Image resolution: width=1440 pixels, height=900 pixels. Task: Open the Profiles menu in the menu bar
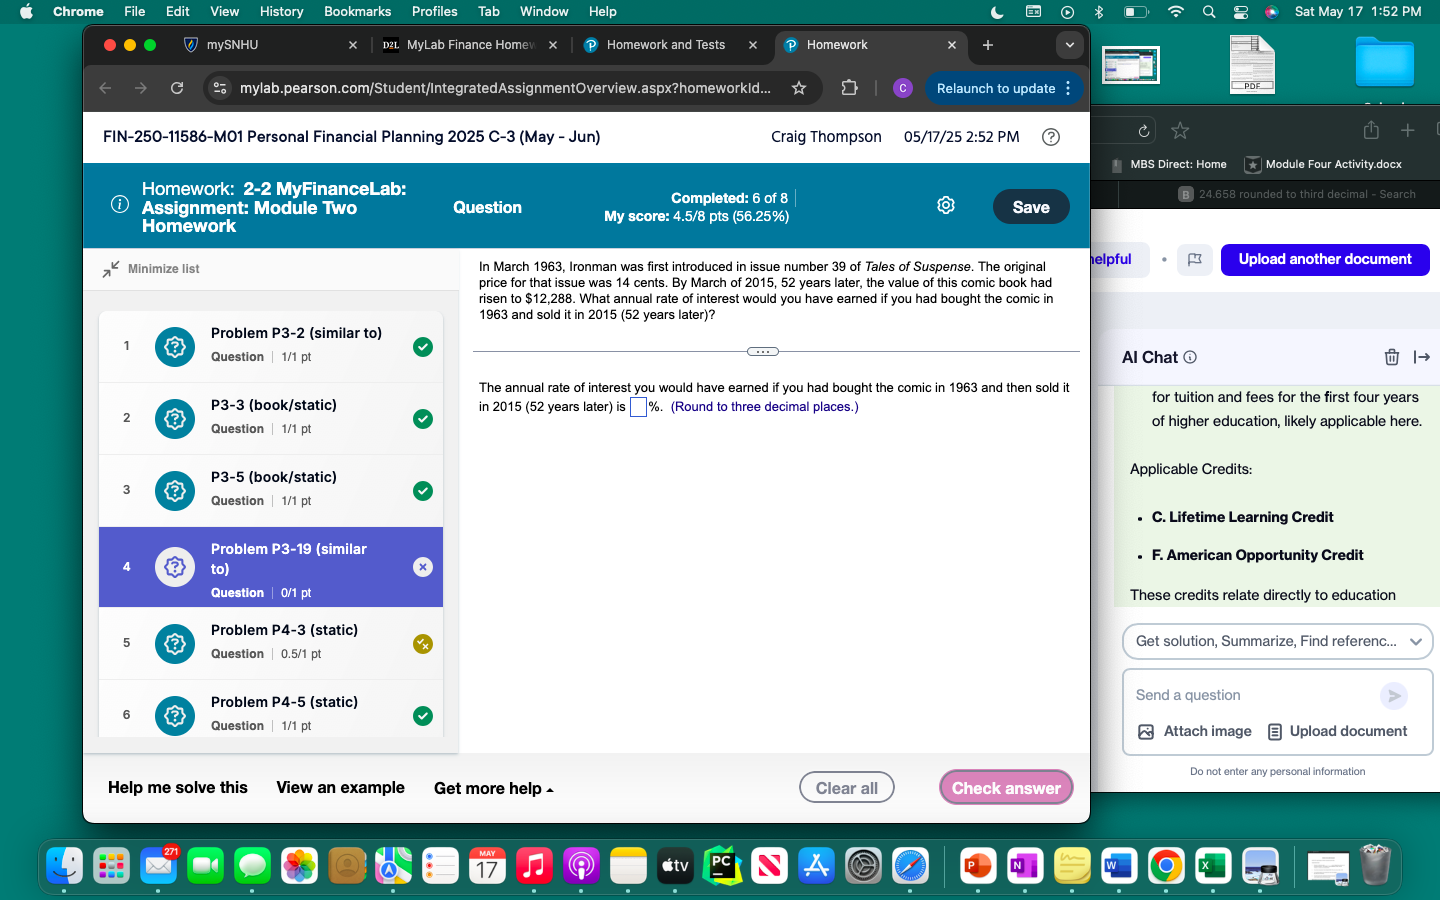click(x=434, y=12)
